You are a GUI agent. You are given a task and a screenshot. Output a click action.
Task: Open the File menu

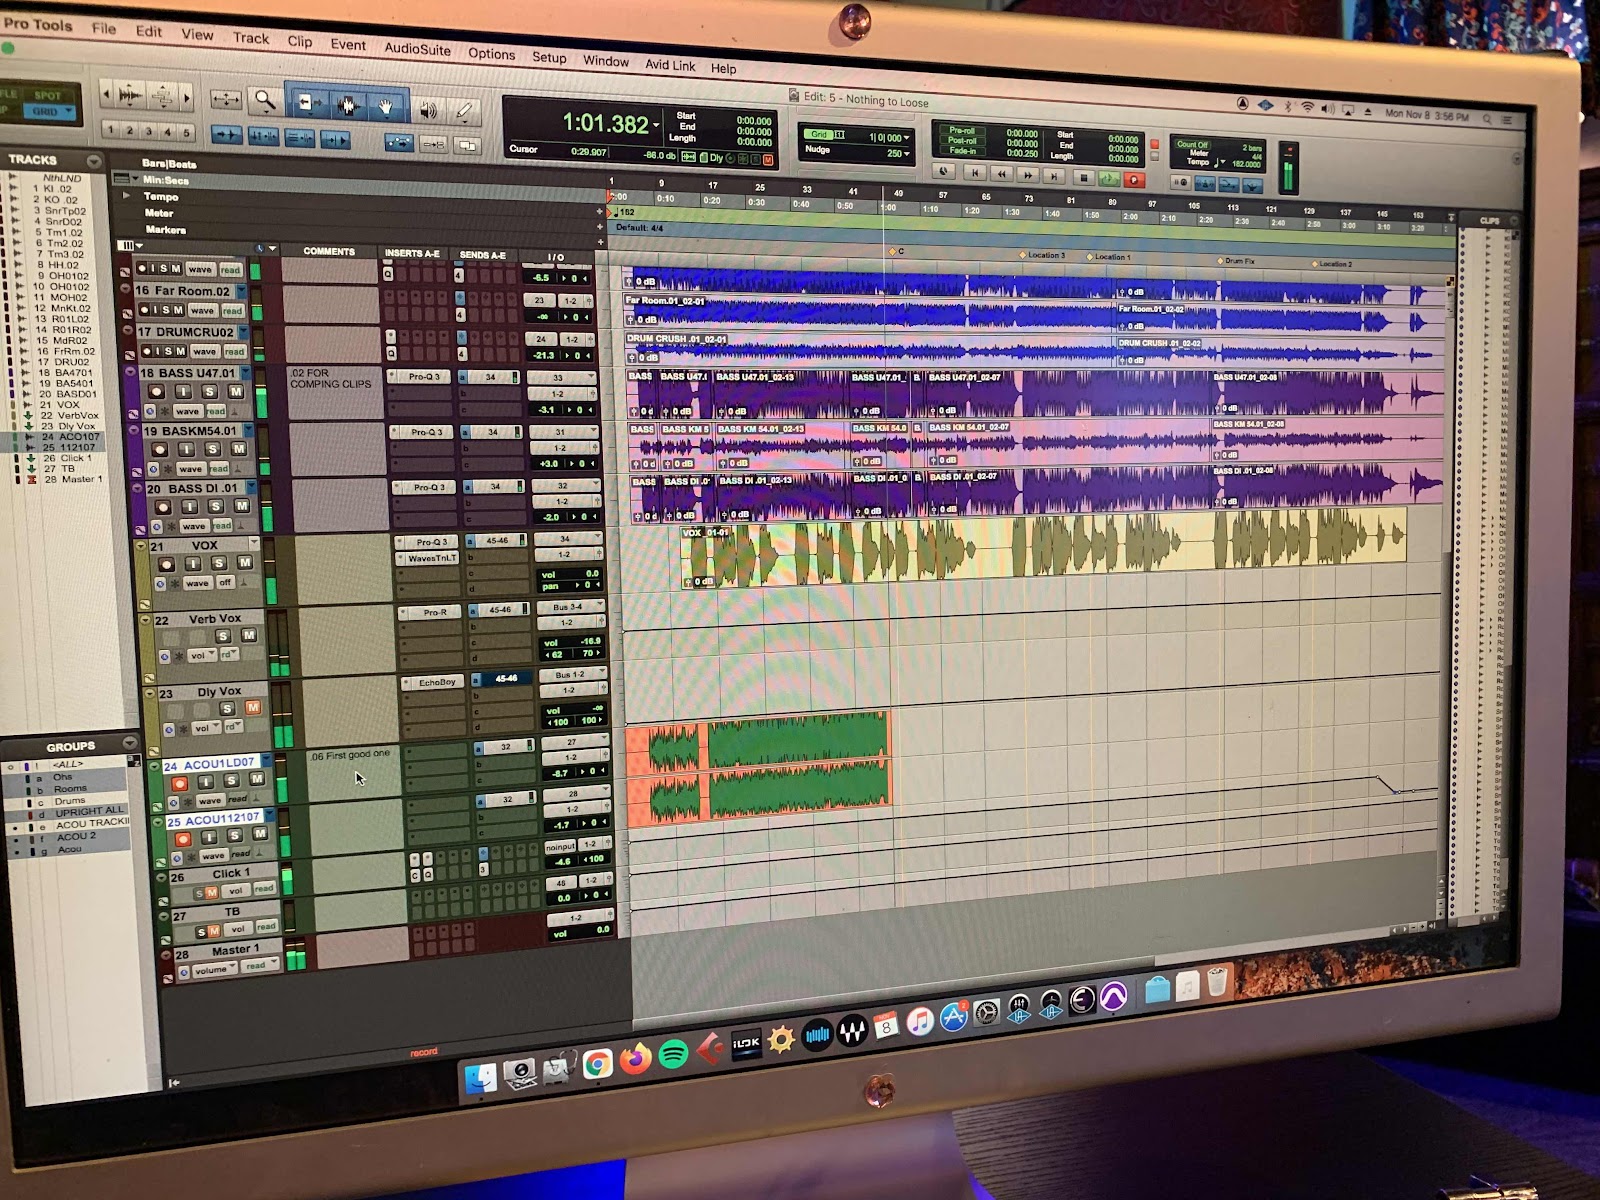coord(104,28)
